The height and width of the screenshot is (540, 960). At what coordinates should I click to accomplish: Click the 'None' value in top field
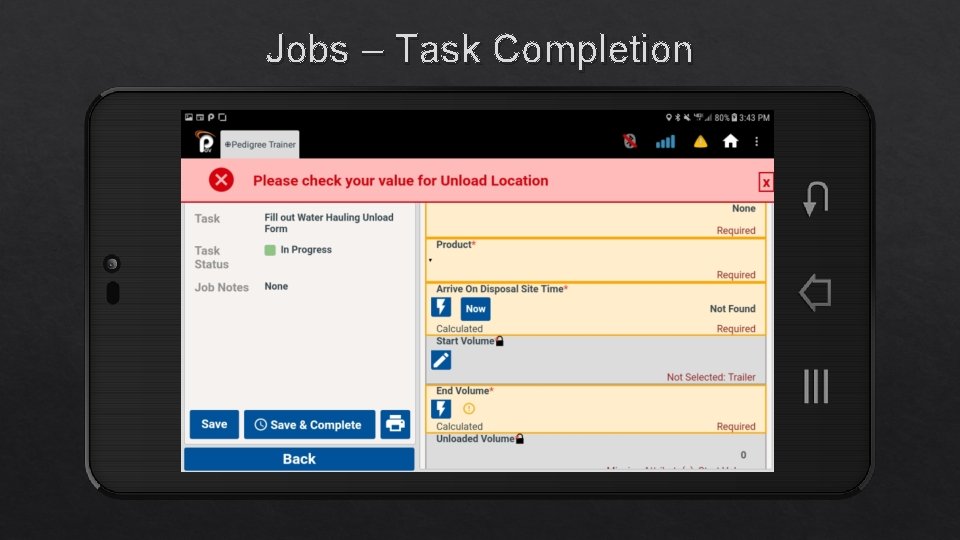point(743,209)
